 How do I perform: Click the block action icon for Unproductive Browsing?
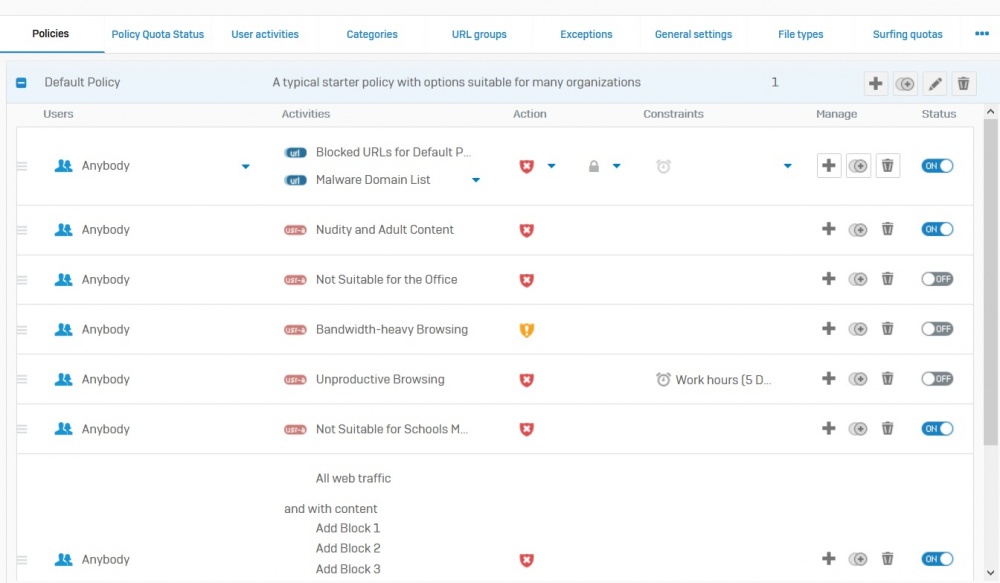pos(527,380)
